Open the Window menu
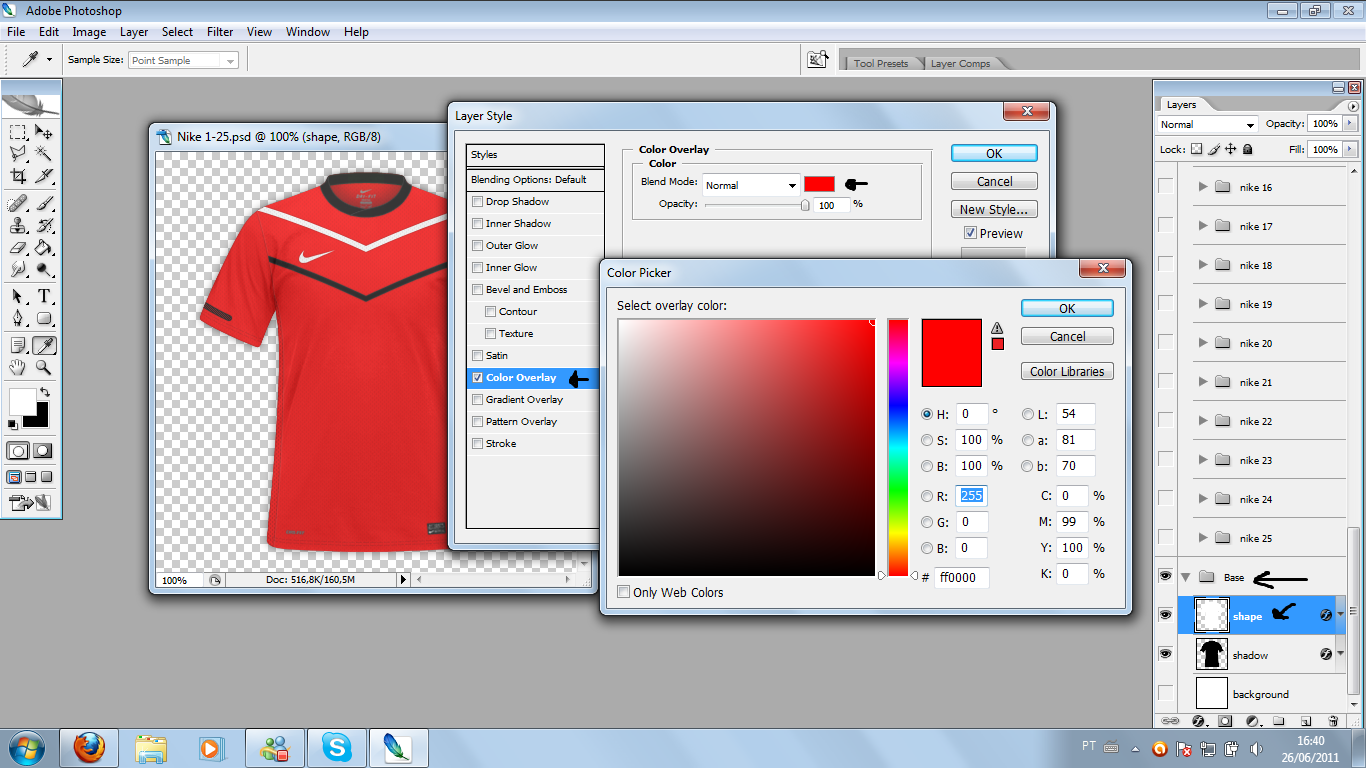1366x768 pixels. [x=308, y=32]
